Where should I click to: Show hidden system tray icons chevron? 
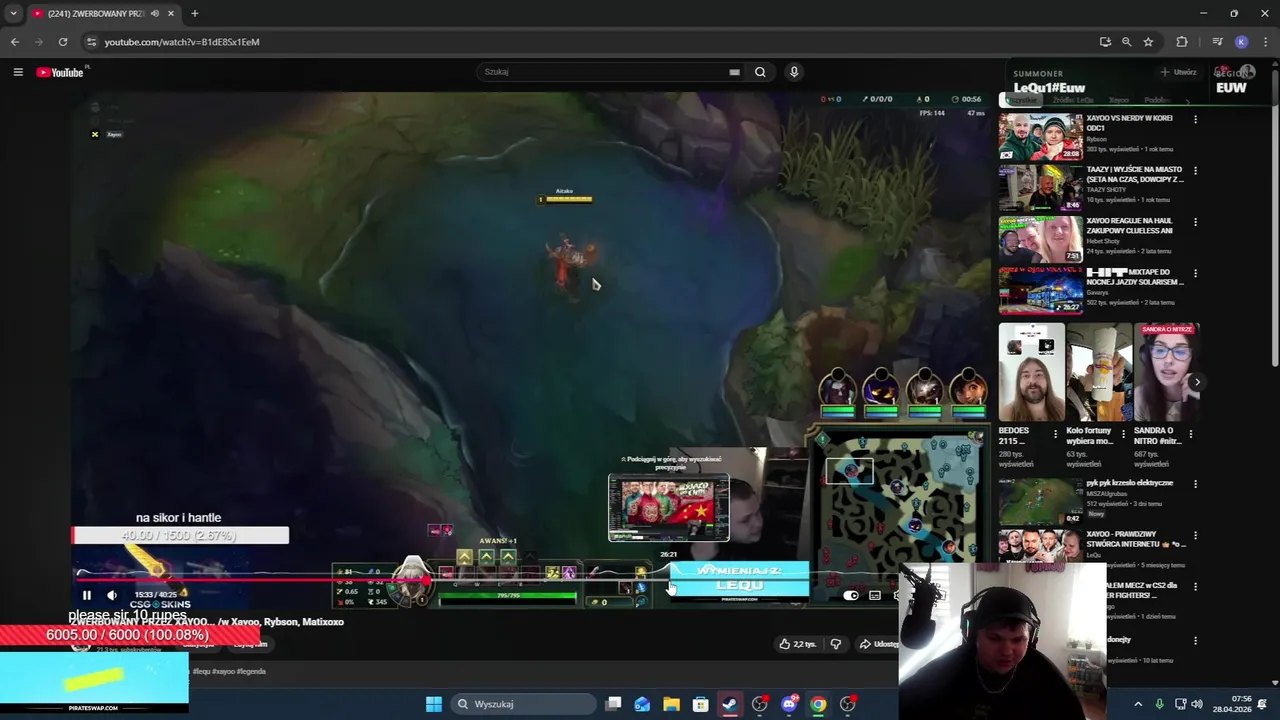1138,704
